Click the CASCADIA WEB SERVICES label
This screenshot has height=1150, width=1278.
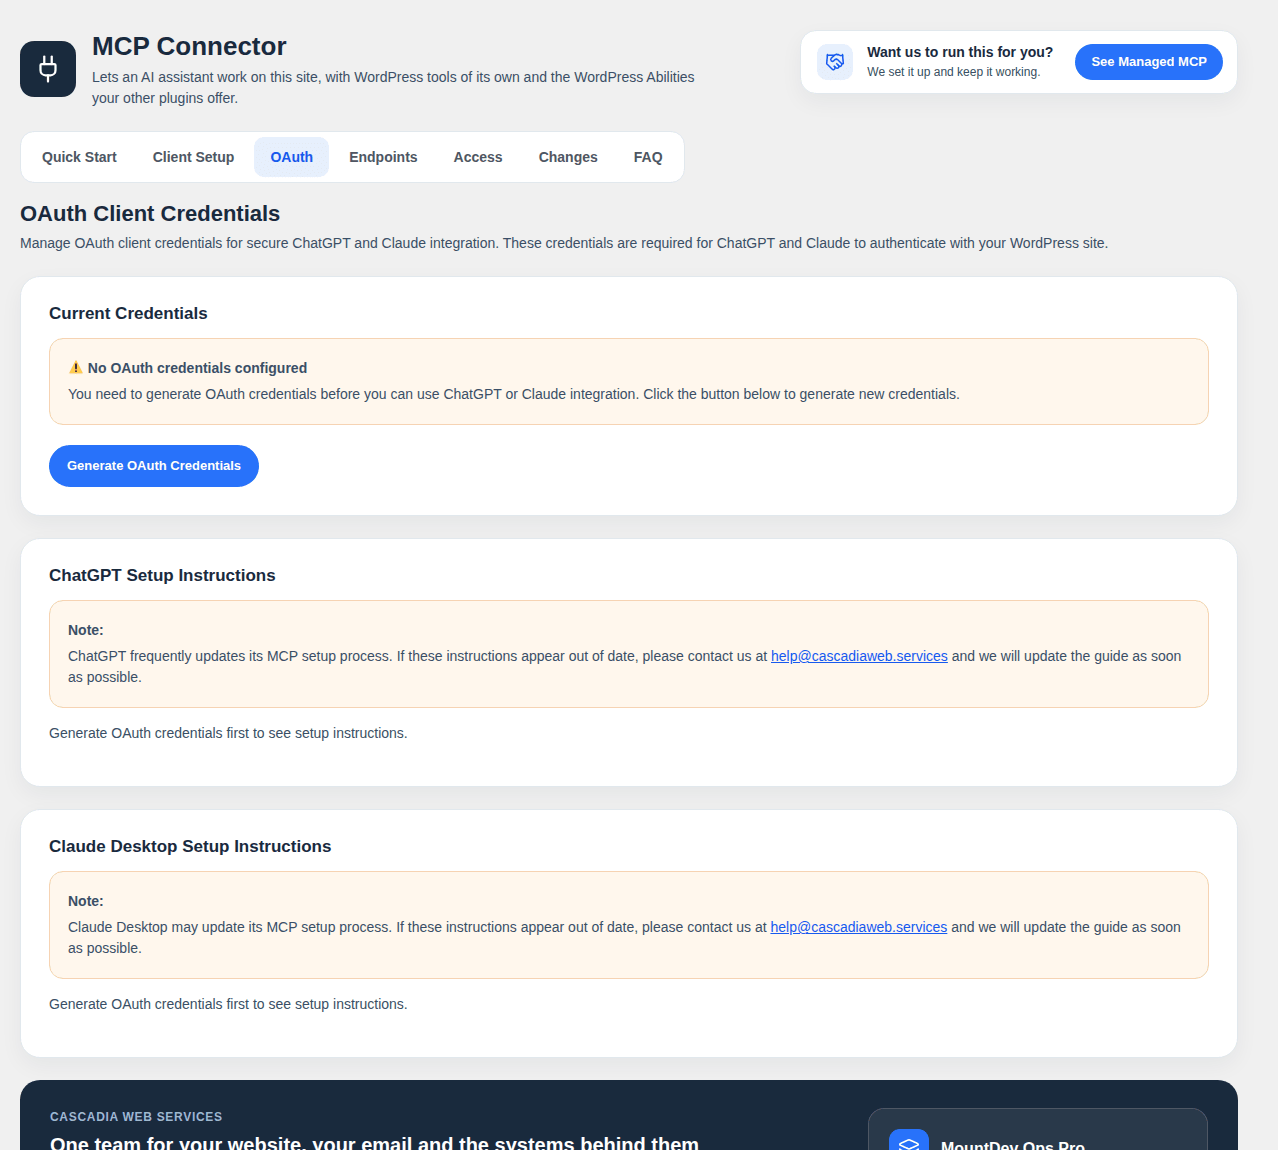coord(136,1117)
